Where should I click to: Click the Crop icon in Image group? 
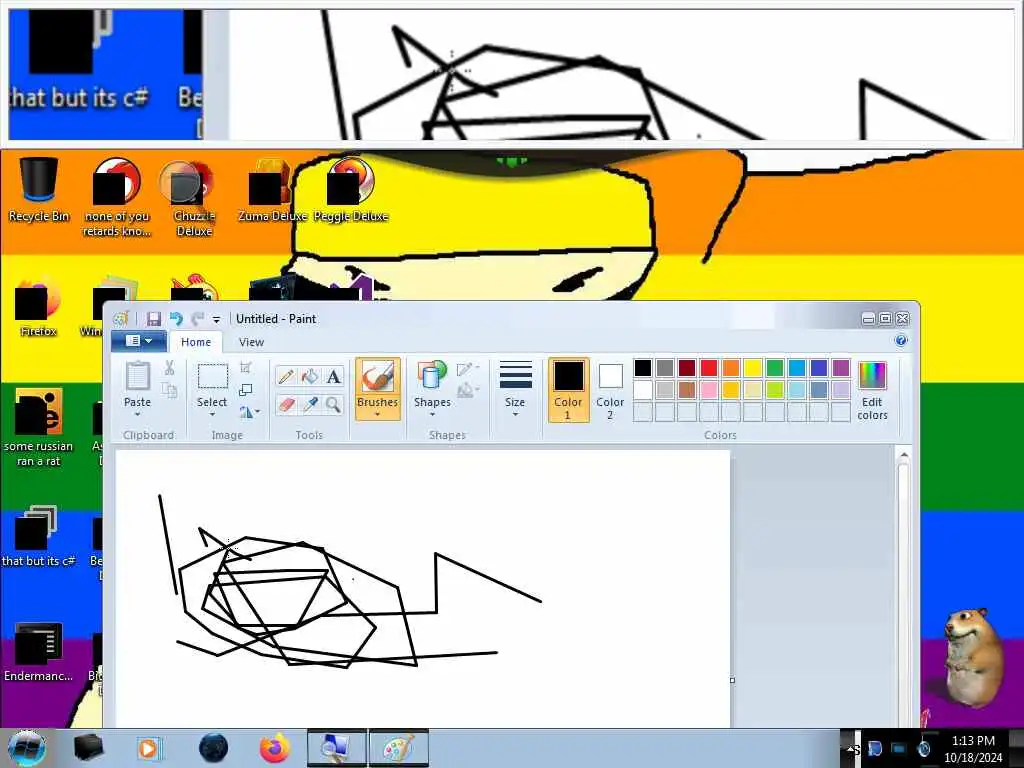pyautogui.click(x=246, y=368)
